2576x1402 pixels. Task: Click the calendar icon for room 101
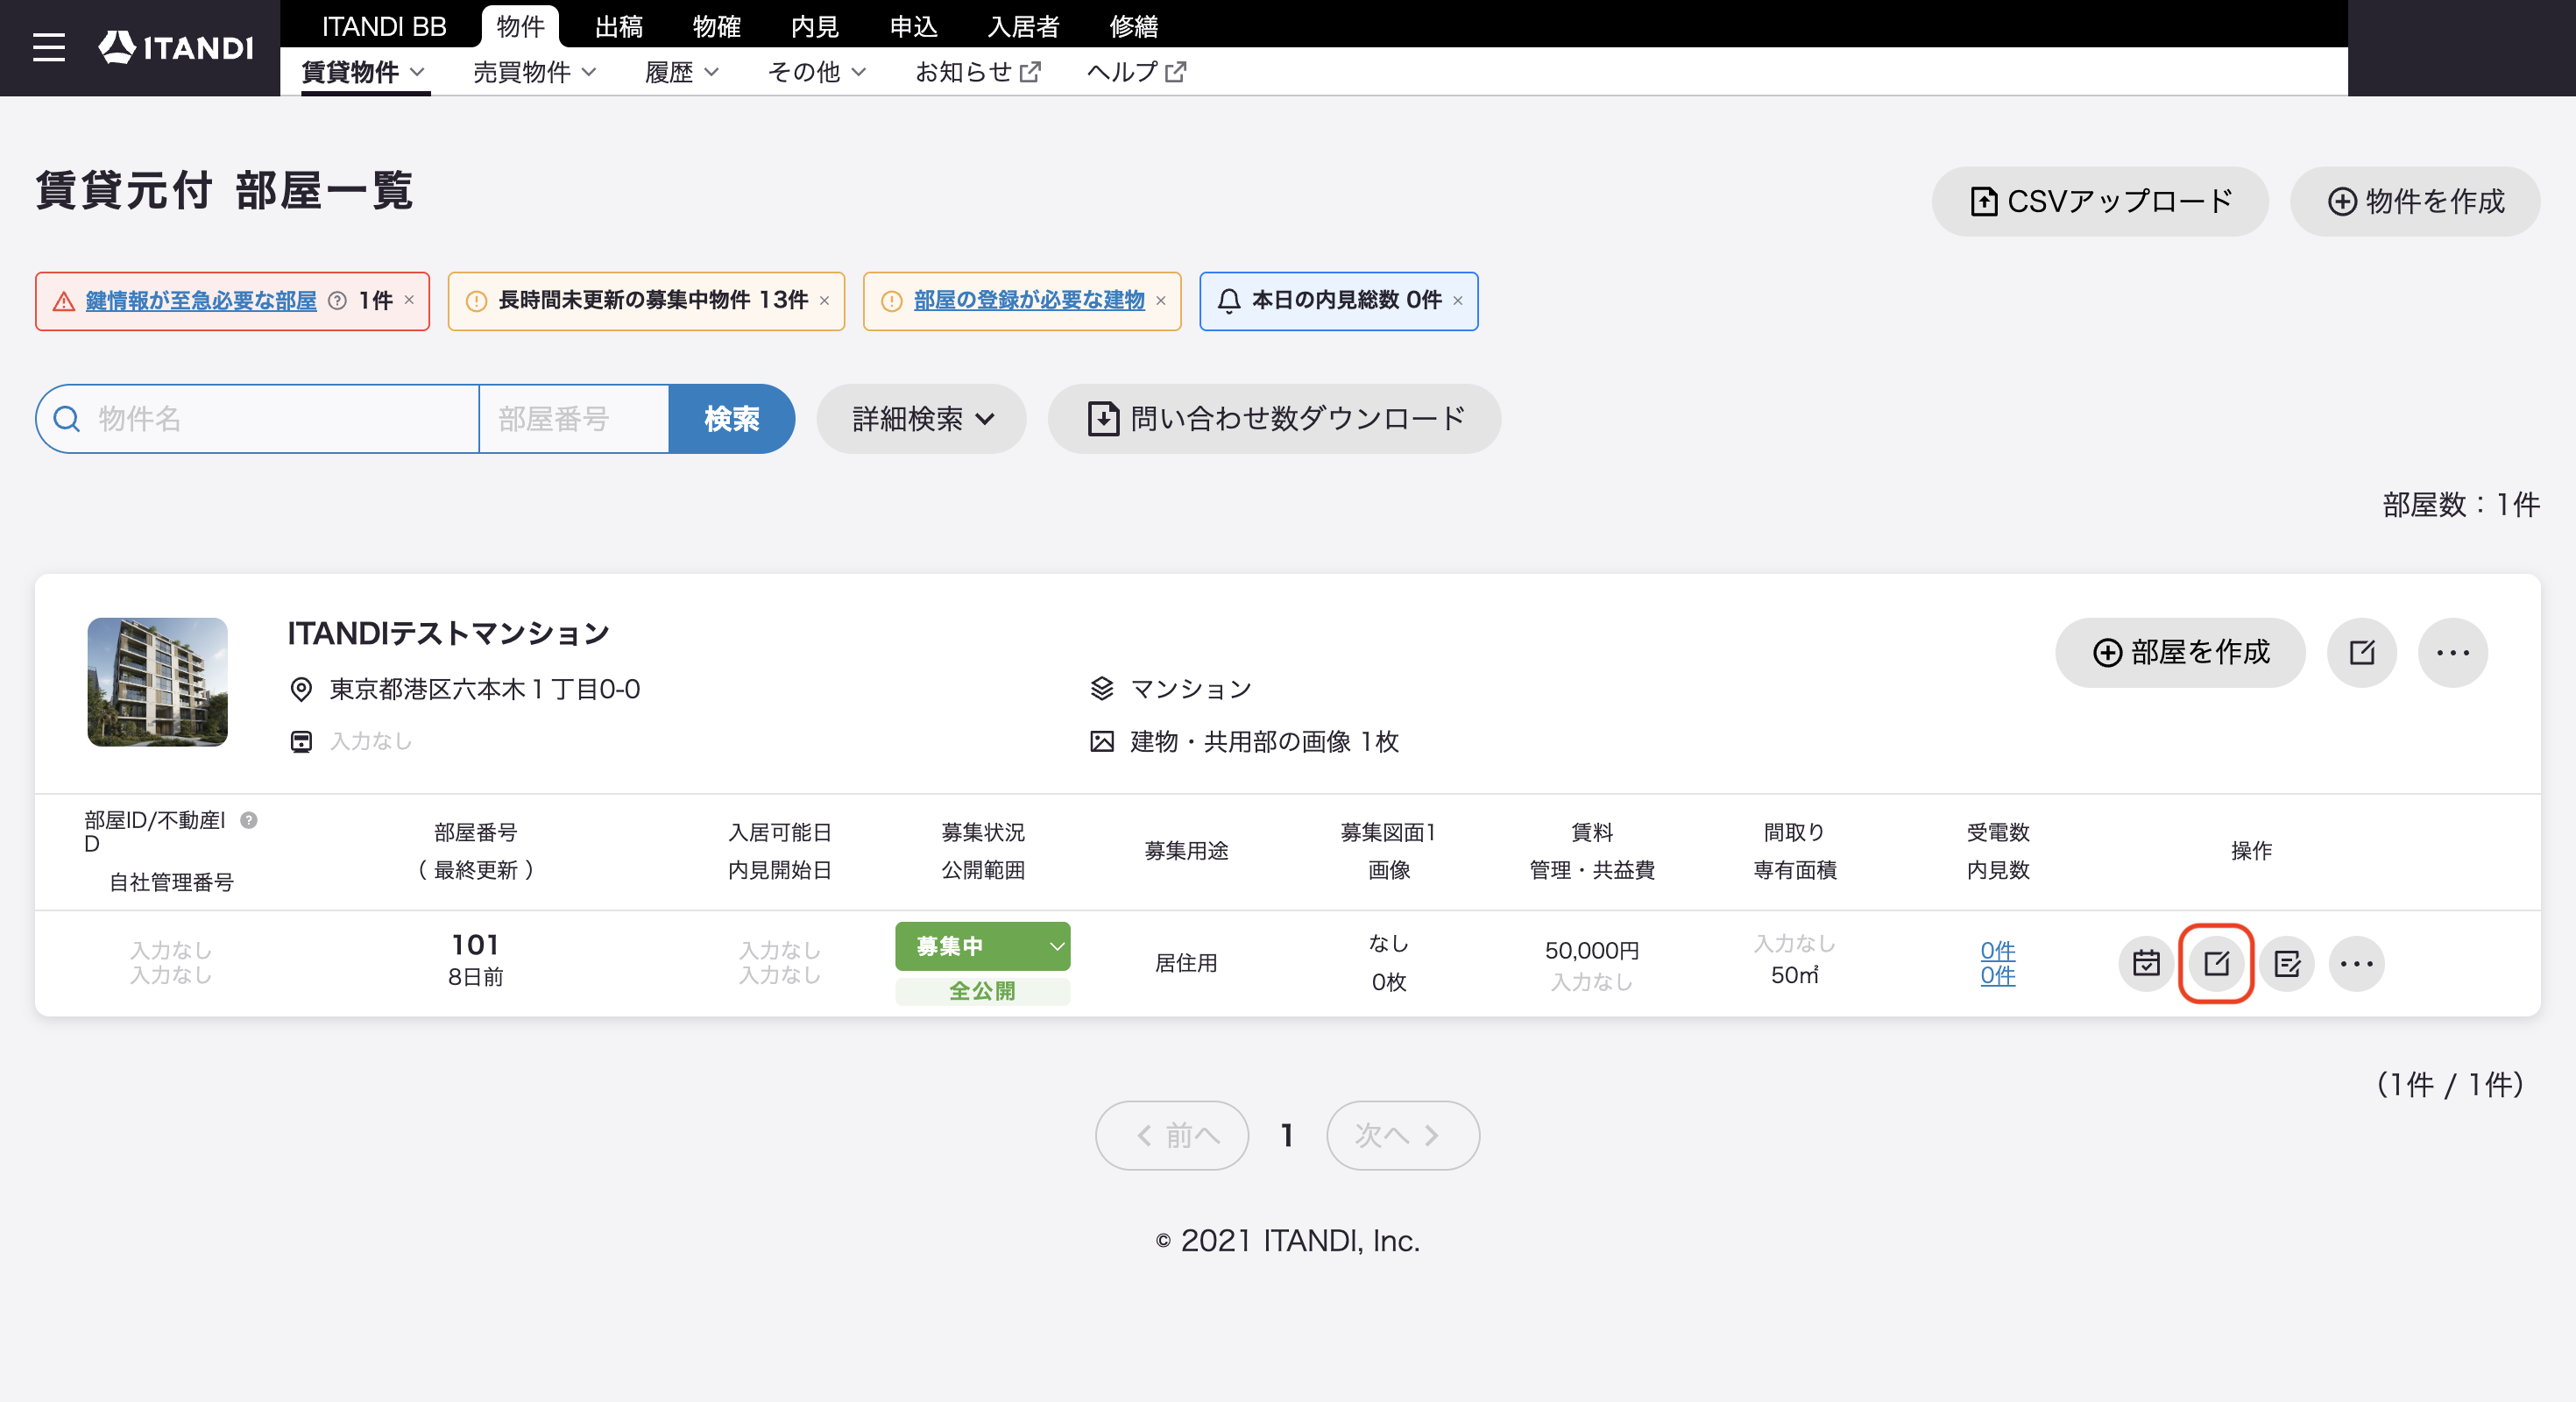click(2146, 963)
